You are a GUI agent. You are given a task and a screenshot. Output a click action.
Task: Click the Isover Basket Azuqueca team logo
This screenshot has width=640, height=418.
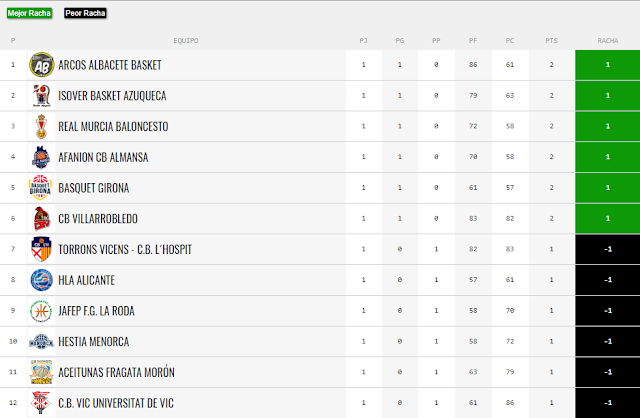click(41, 96)
